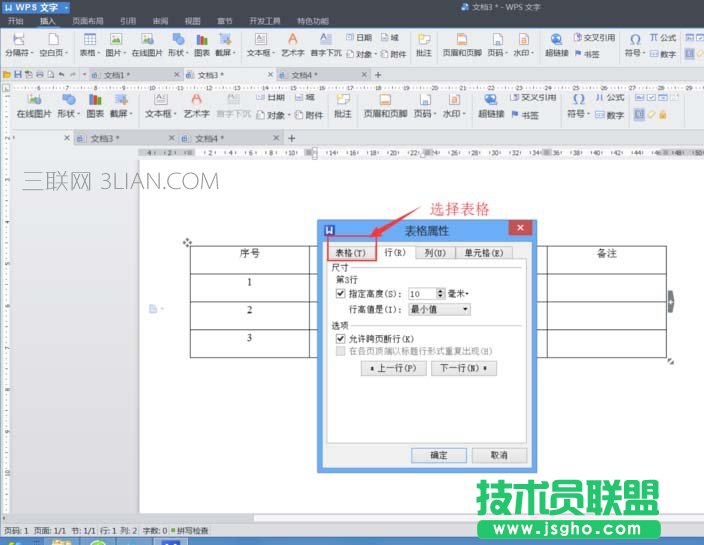Expand the 空白页 dropdown arrow

66,53
